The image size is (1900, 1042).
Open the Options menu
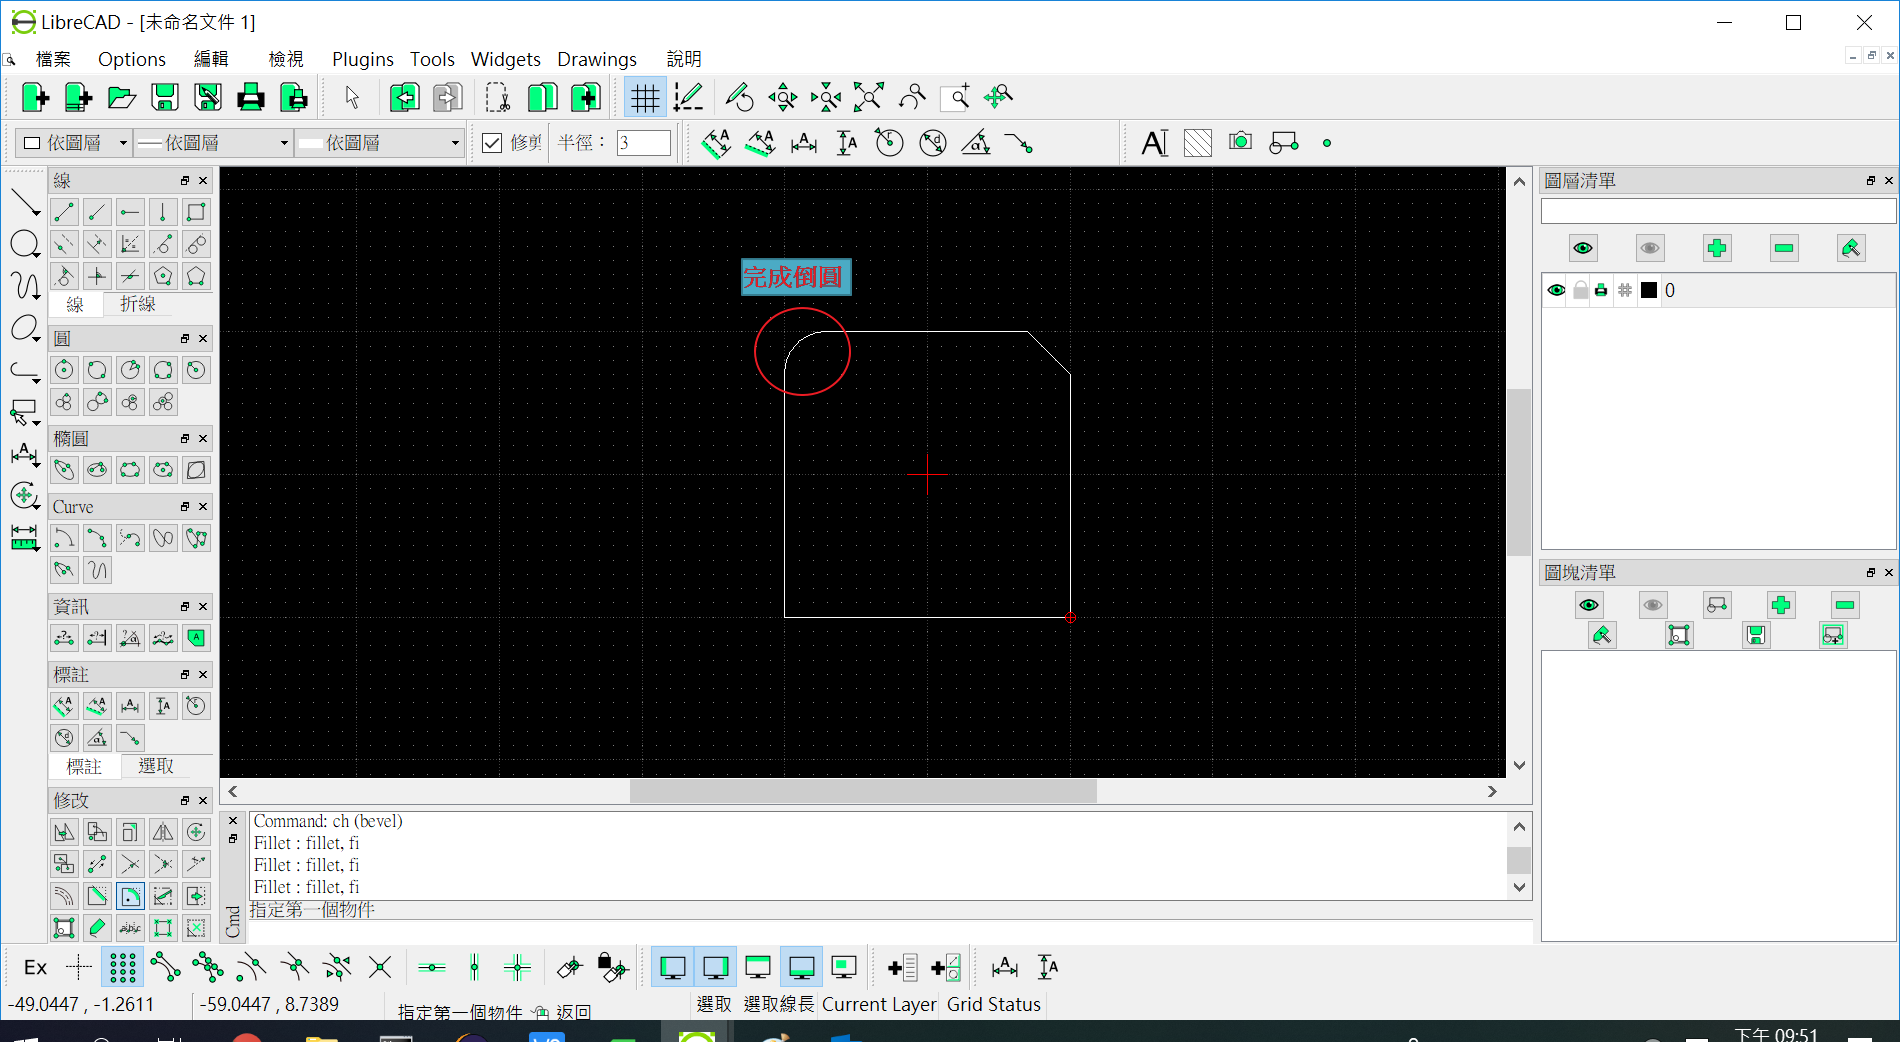coord(132,59)
